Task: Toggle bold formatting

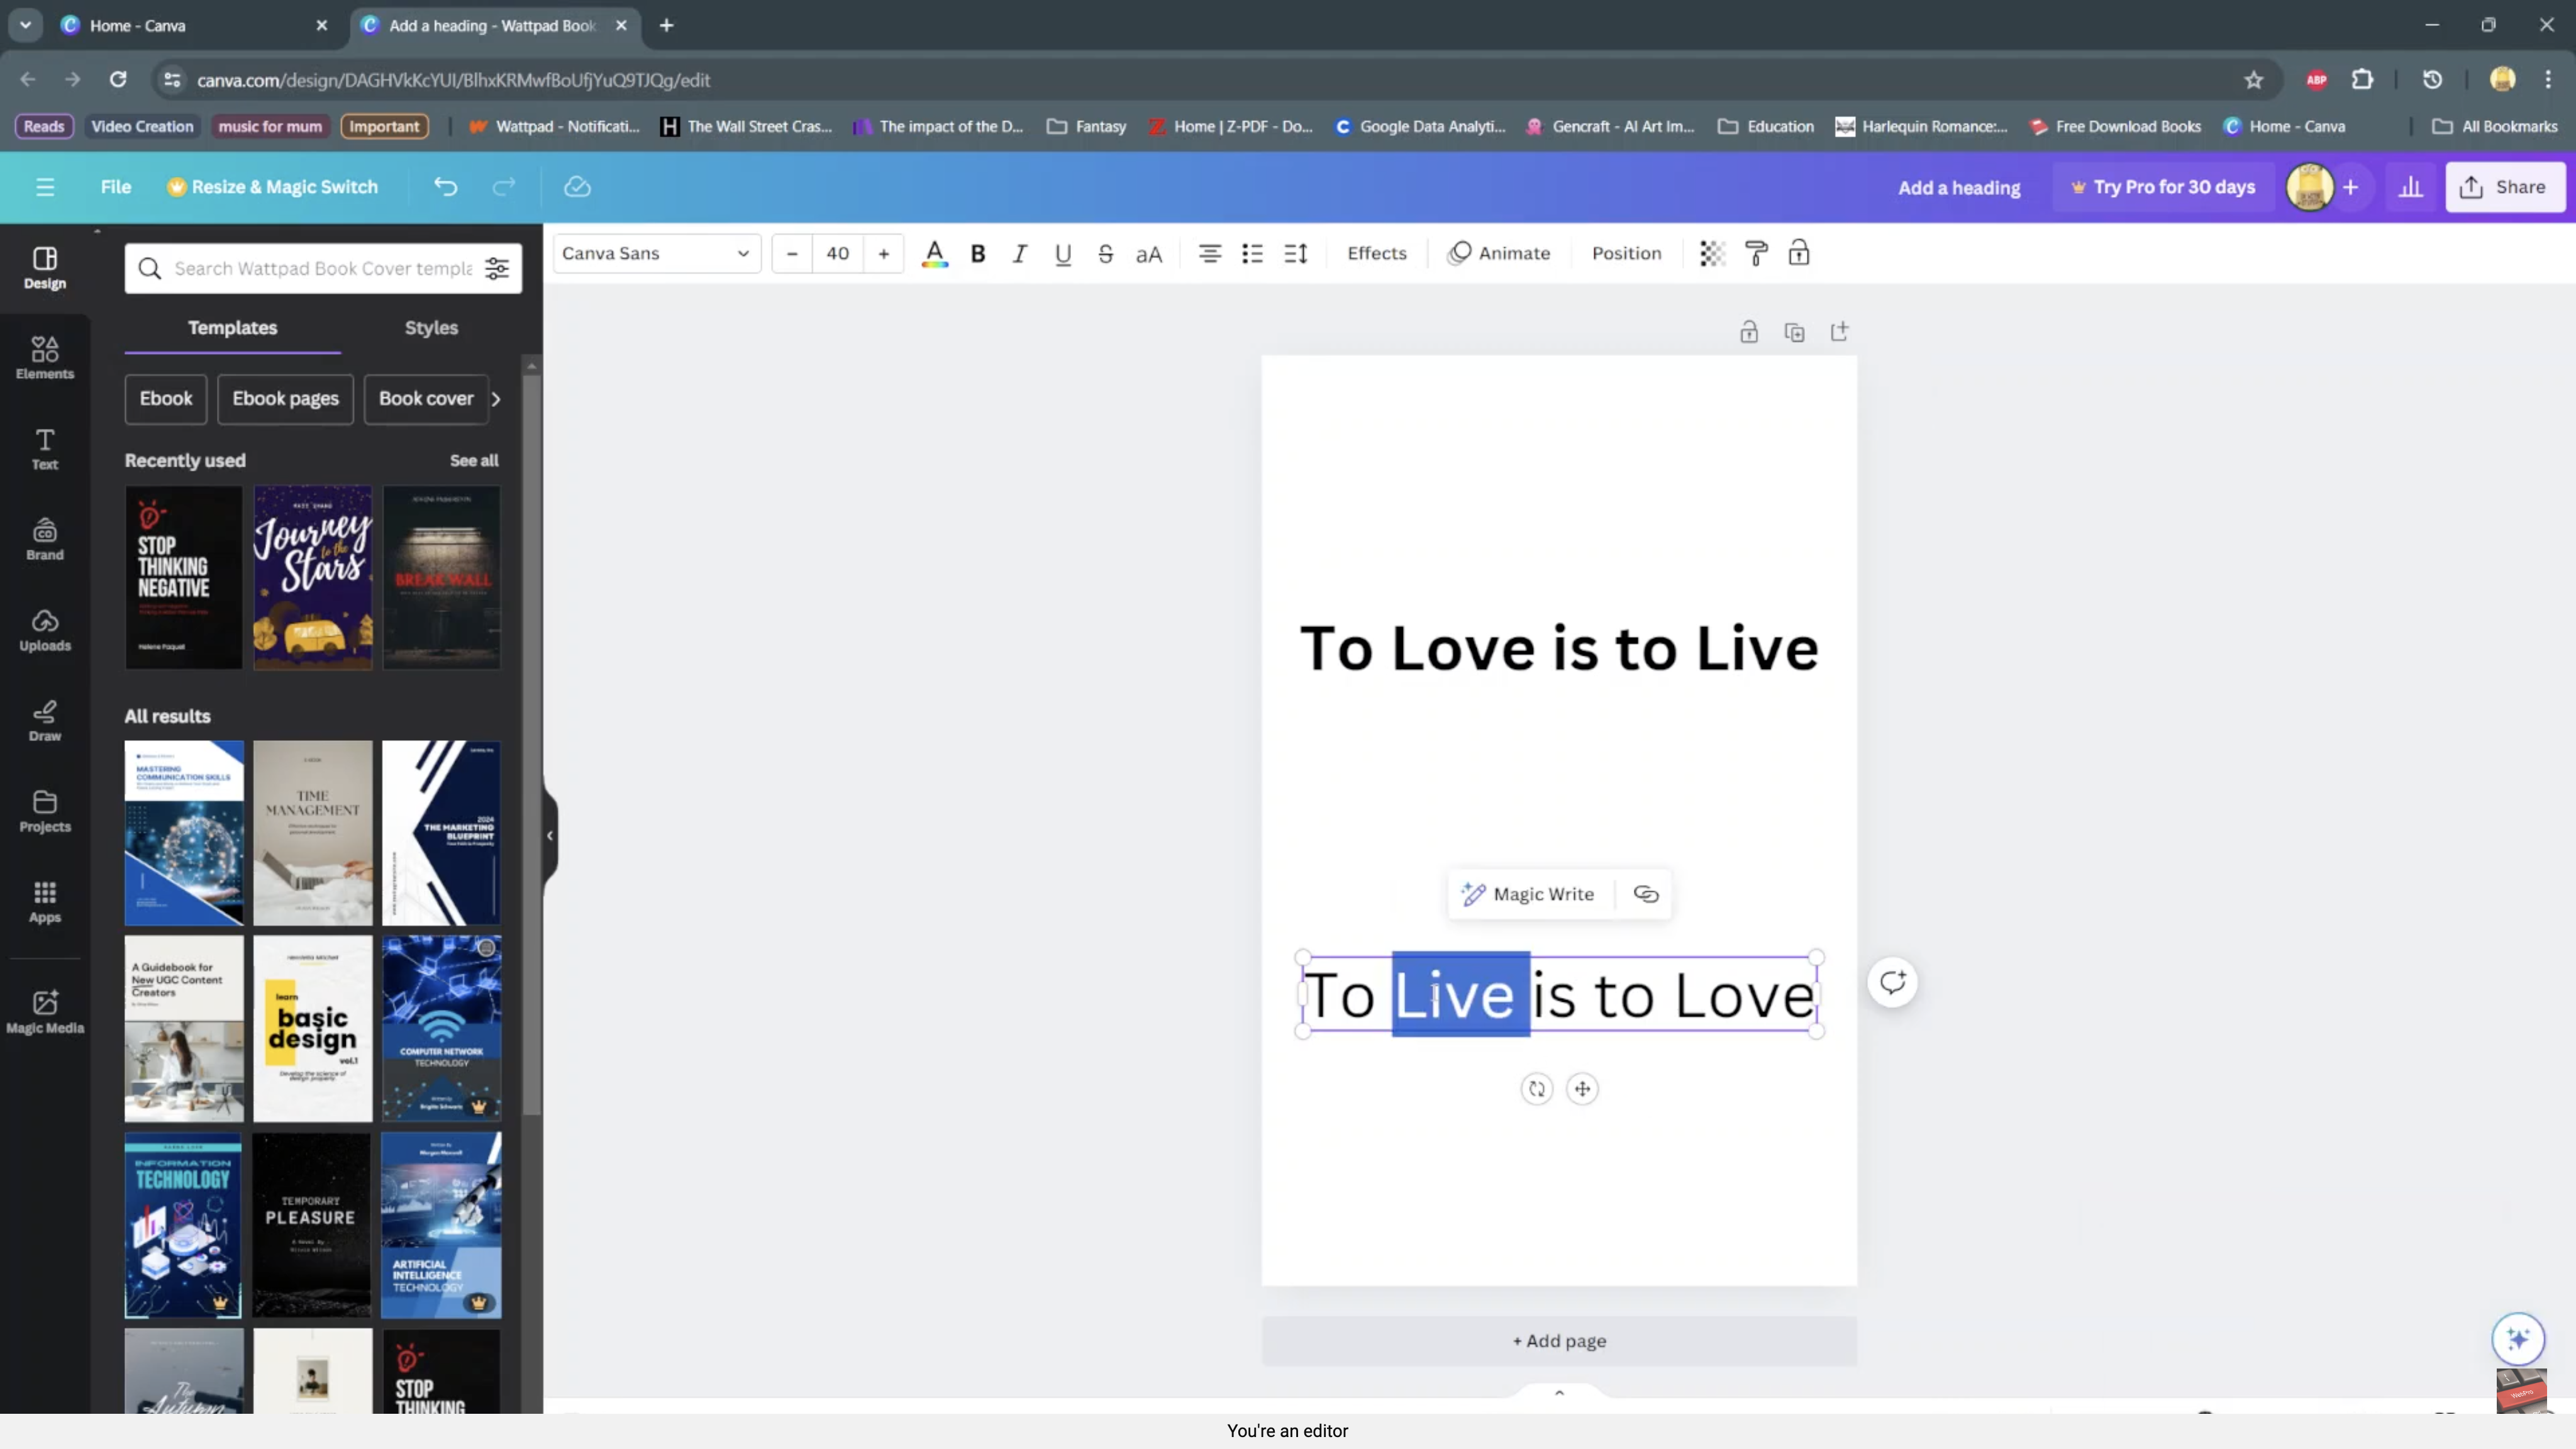Action: pyautogui.click(x=978, y=254)
